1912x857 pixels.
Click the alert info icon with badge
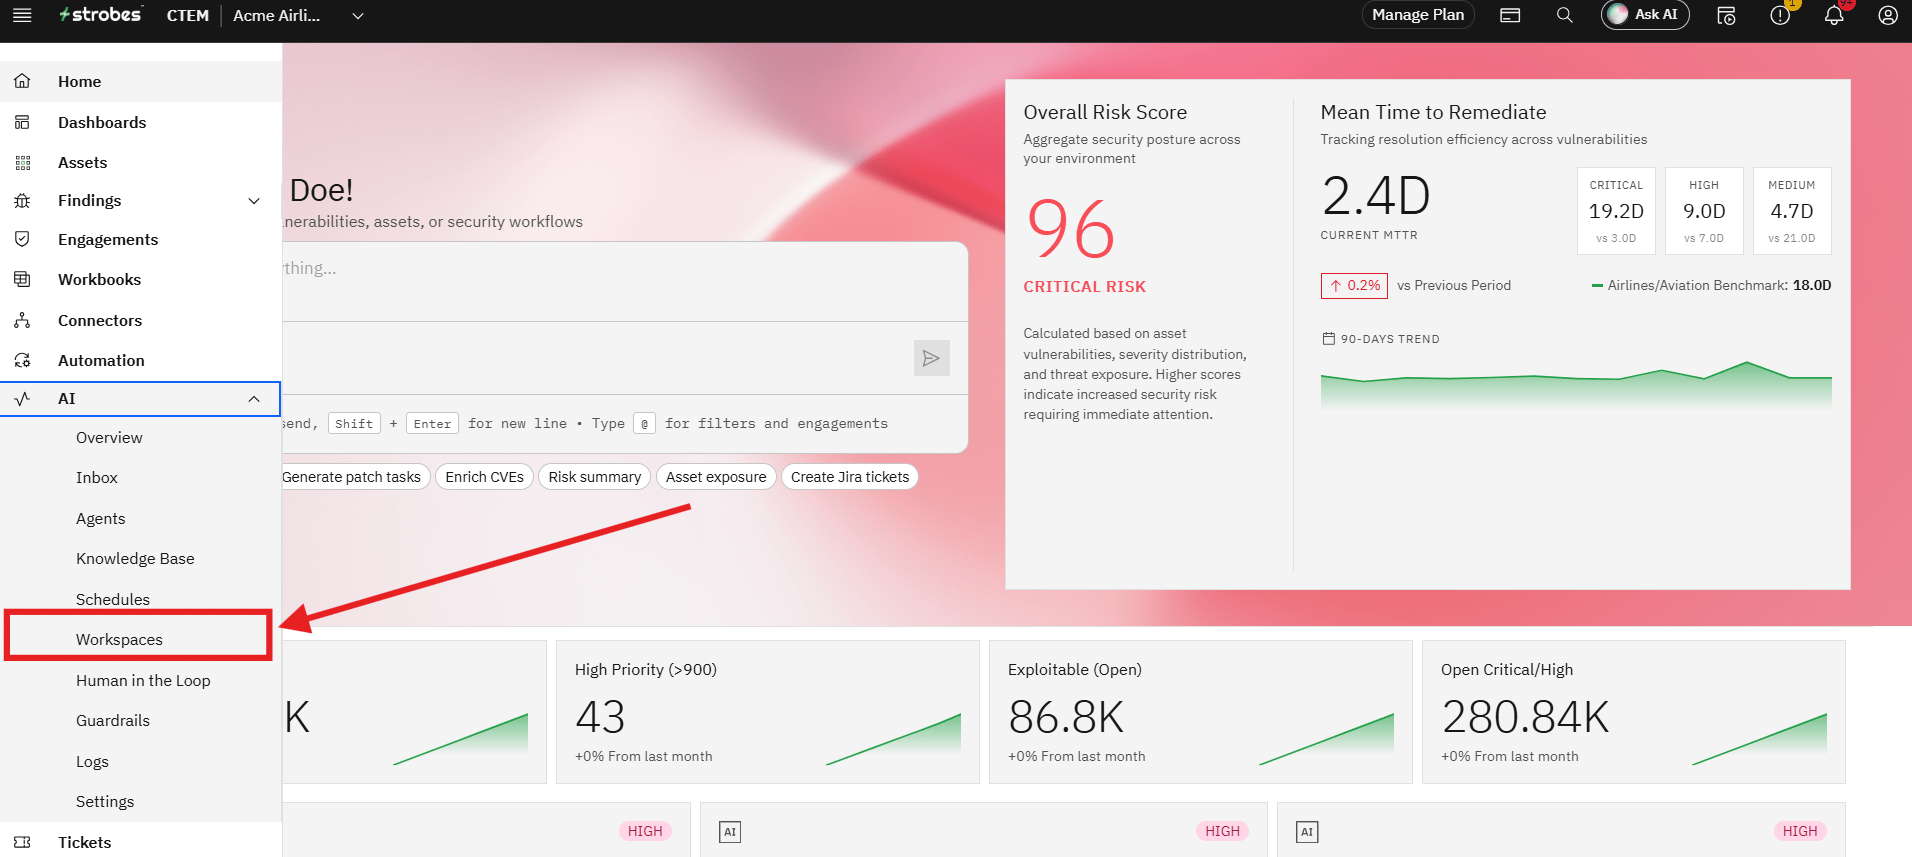click(x=1780, y=15)
